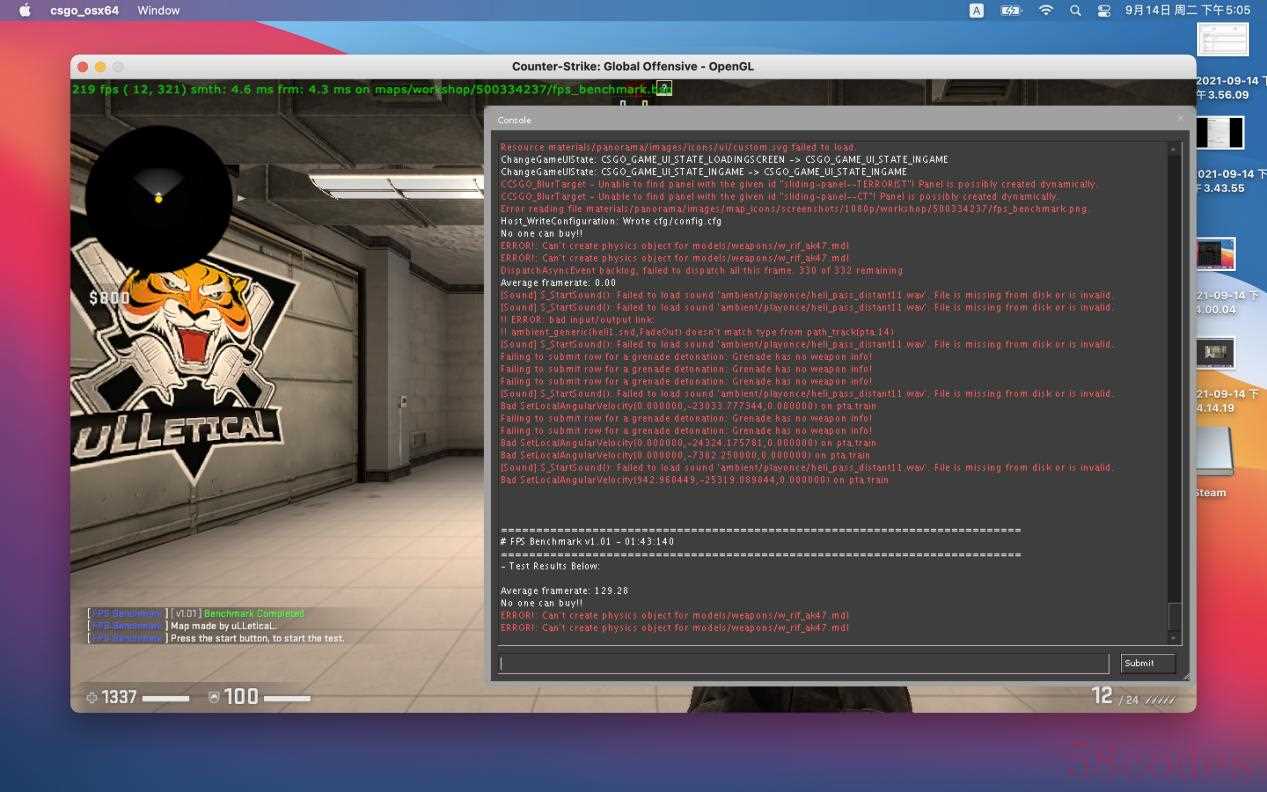Open Control Center icon
This screenshot has height=792, width=1267.
1104,10
